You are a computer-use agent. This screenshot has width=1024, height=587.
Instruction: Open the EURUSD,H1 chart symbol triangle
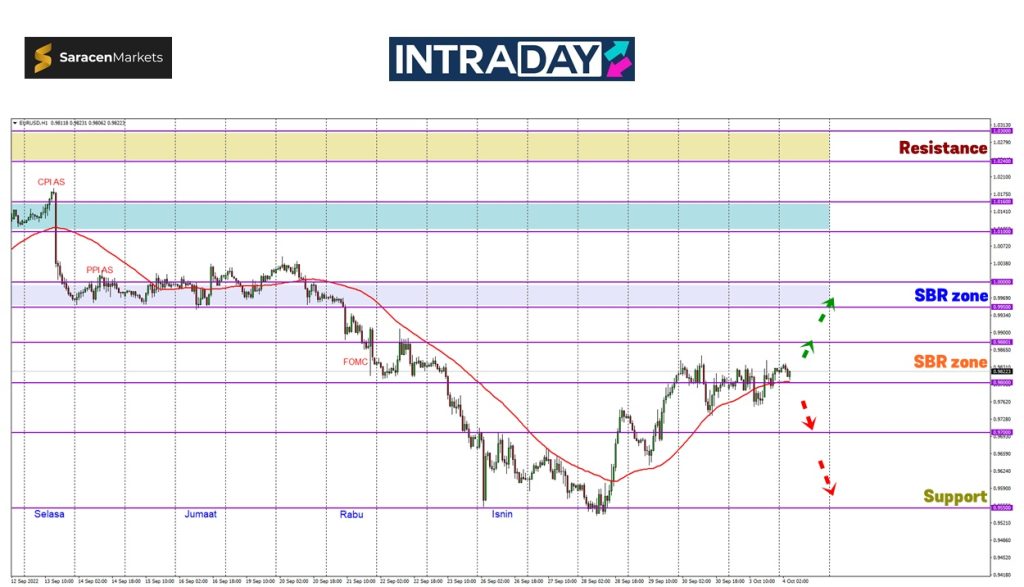[x=15, y=123]
